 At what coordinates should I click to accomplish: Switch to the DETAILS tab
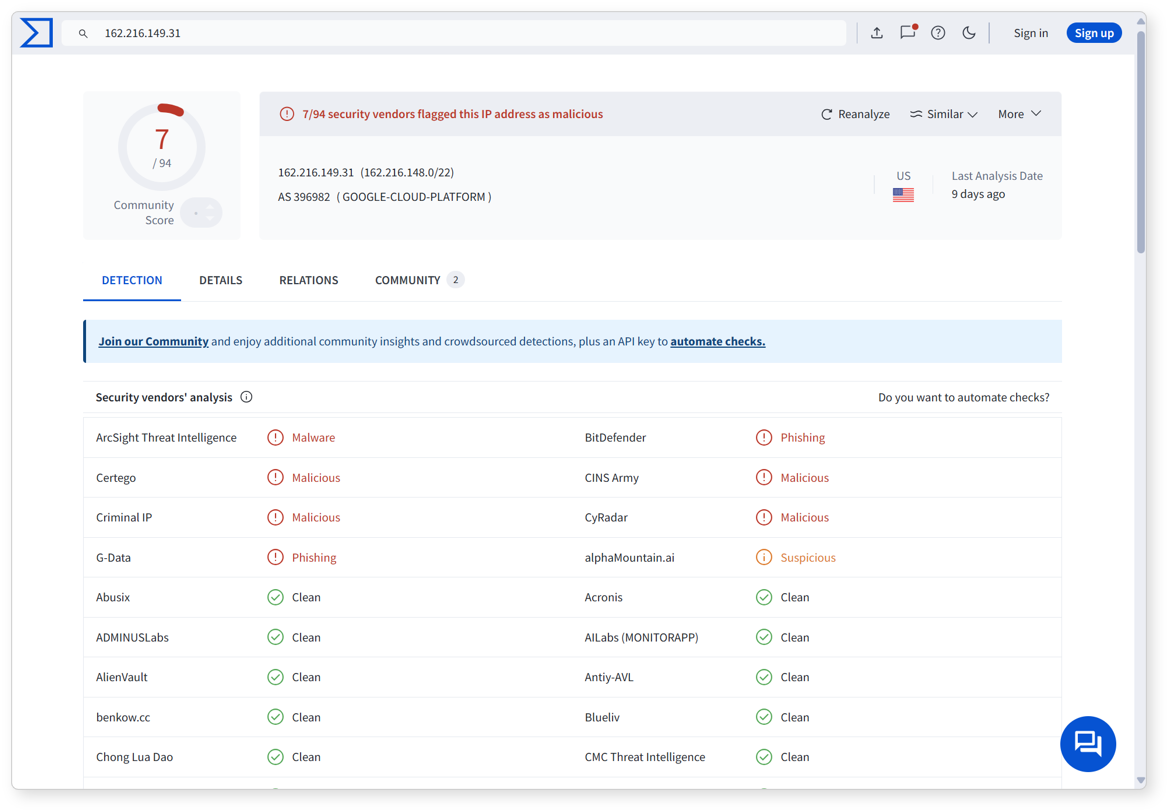pyautogui.click(x=221, y=280)
